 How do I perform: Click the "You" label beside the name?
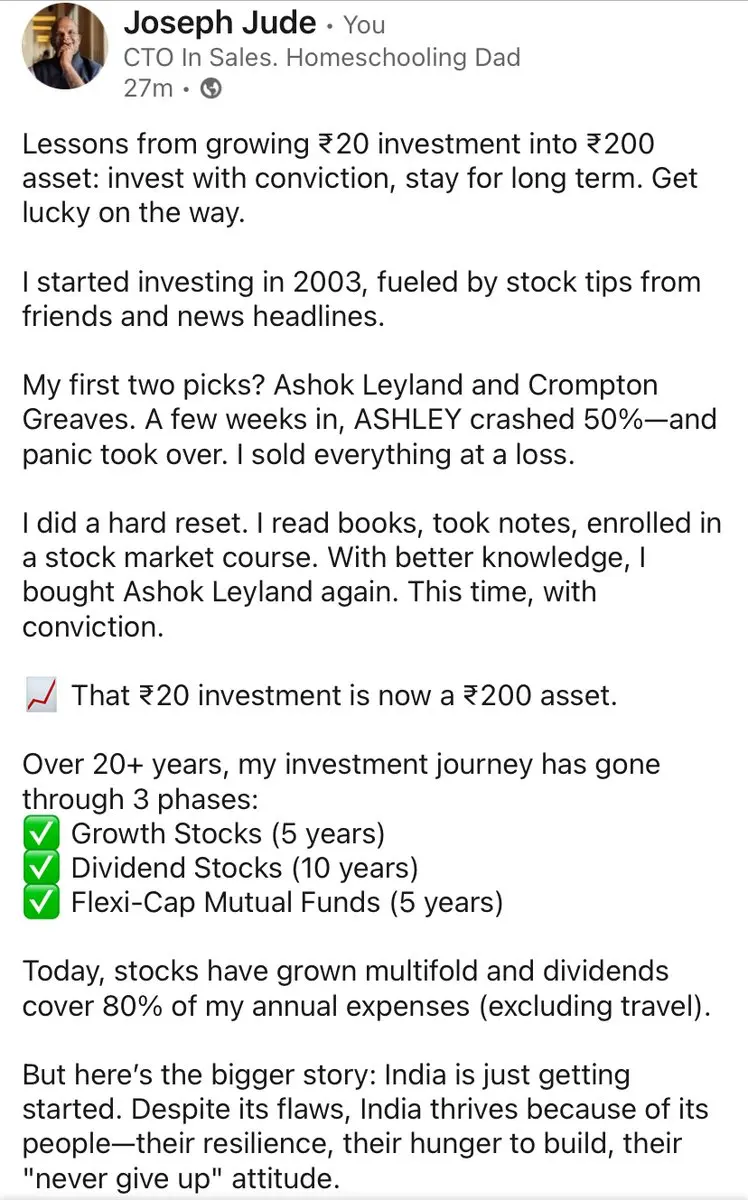364,25
